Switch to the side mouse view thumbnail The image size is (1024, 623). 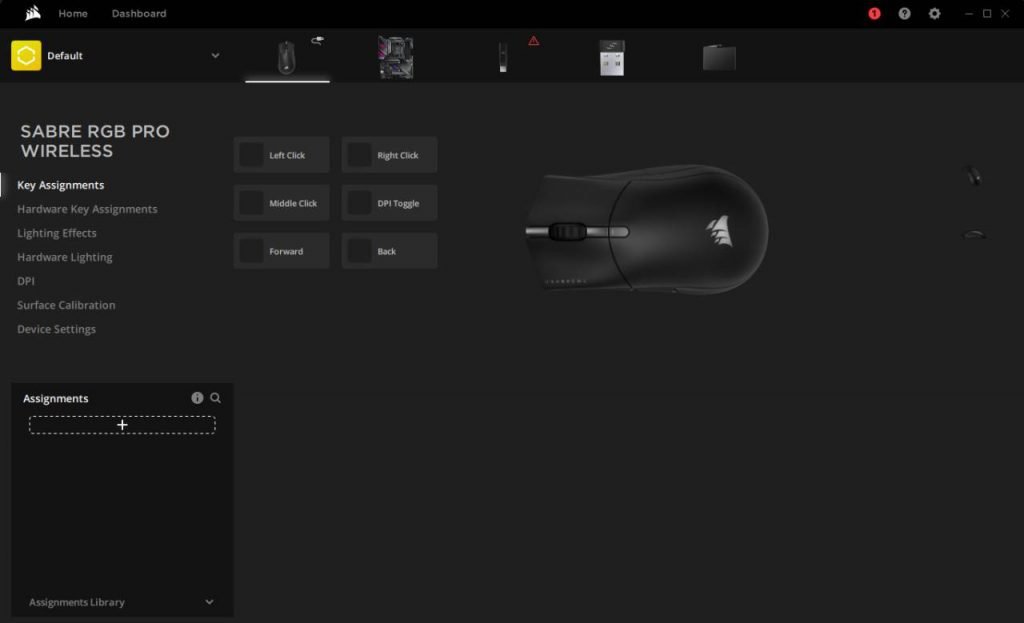point(974,234)
